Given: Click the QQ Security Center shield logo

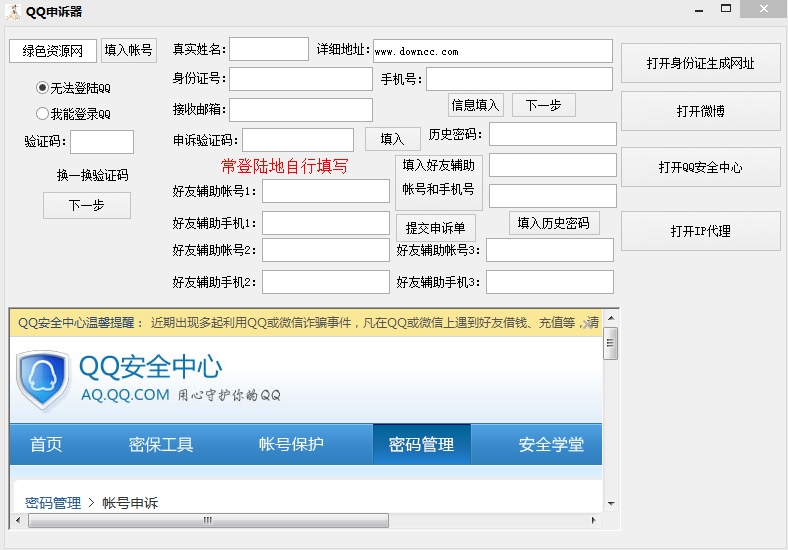Looking at the screenshot, I should (43, 379).
